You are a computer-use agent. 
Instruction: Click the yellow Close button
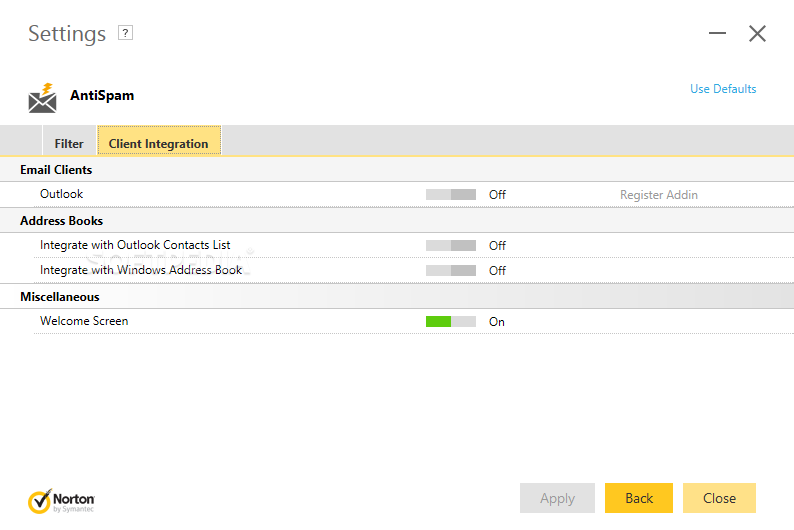(x=719, y=498)
